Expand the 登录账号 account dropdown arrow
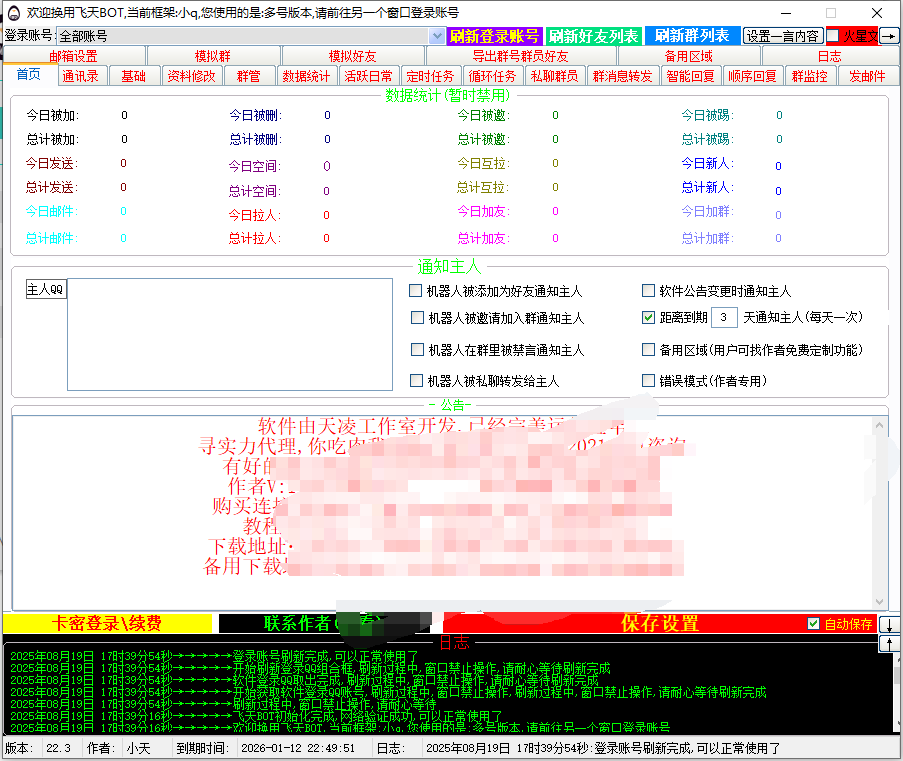Screen dimensions: 903x761 (x=437, y=36)
